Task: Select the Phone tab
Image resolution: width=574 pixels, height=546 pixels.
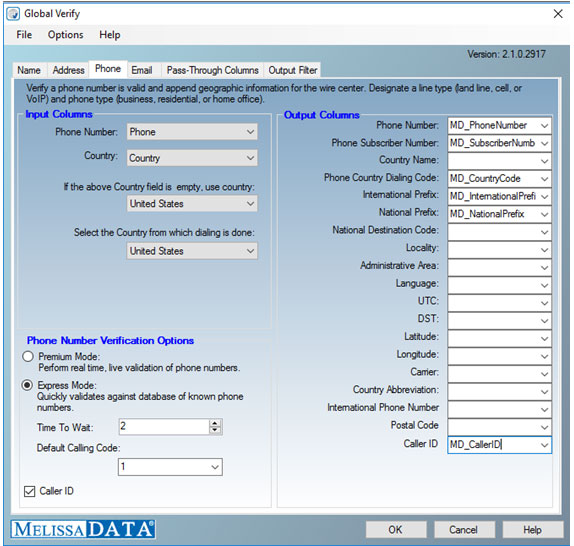Action: pyautogui.click(x=108, y=69)
